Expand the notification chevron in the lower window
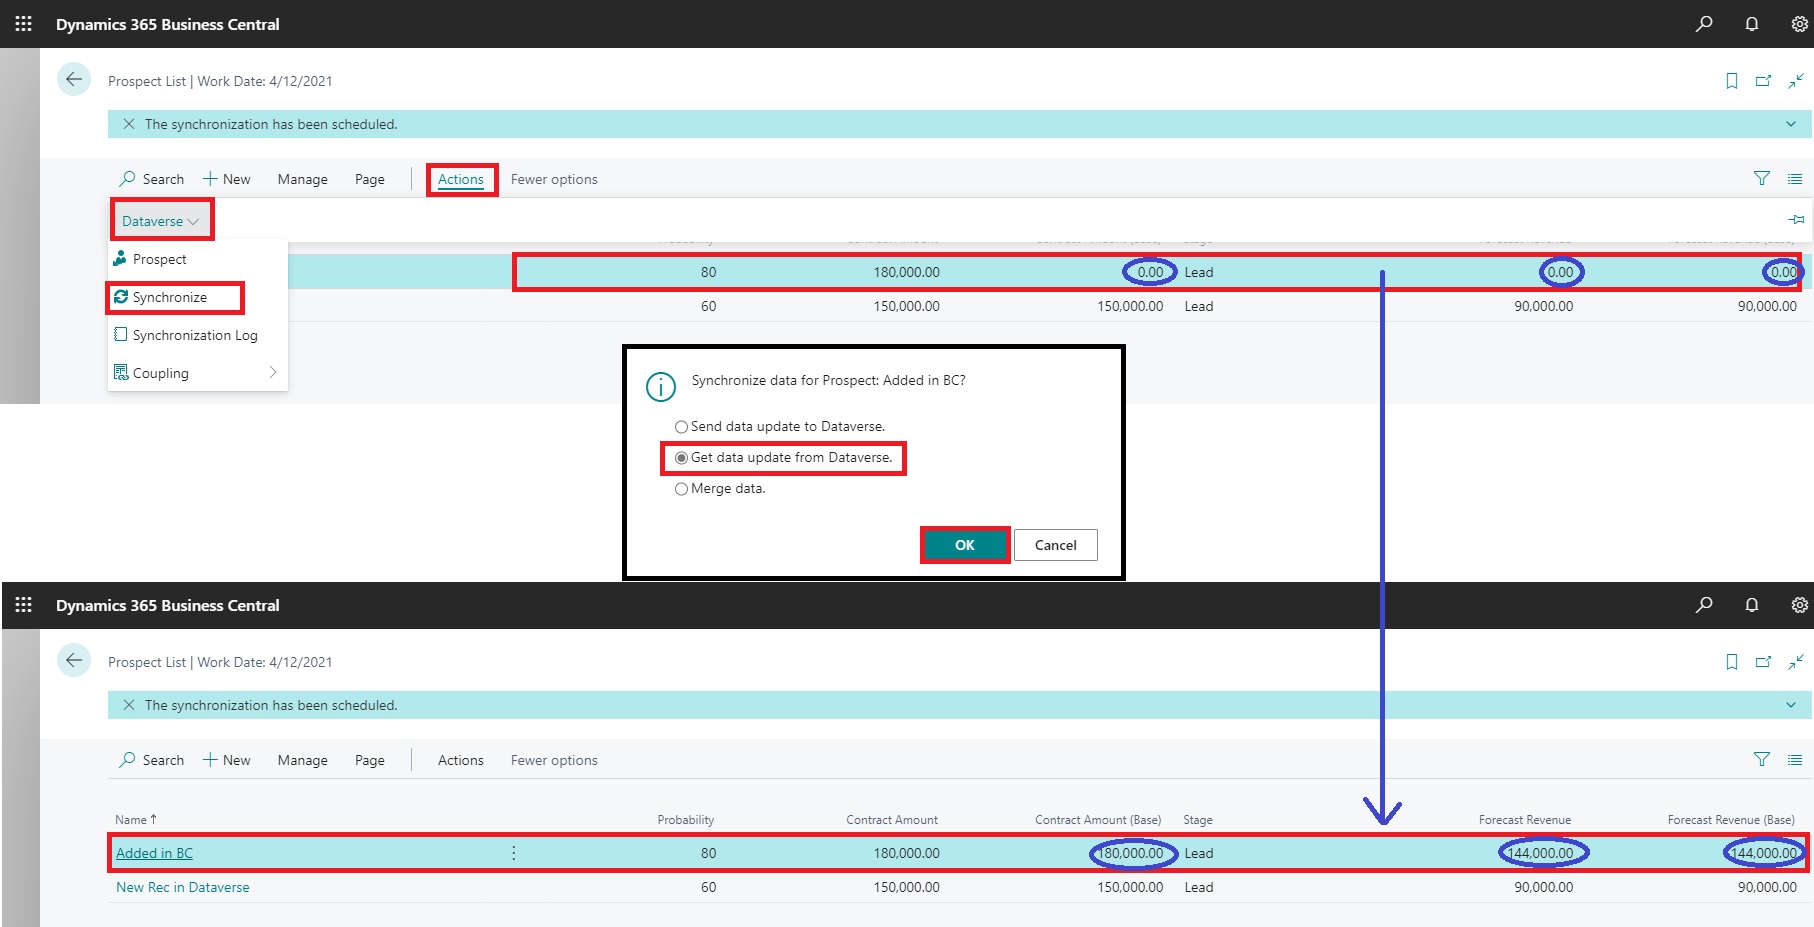 [1790, 705]
